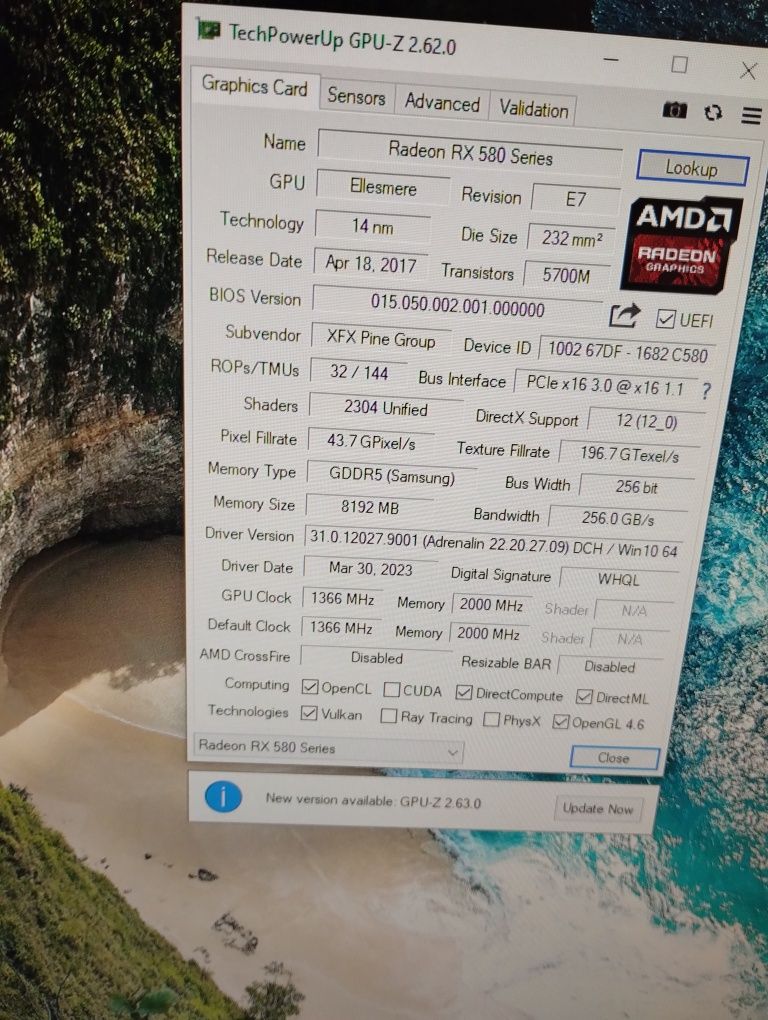Click the bus interface question mark
Image resolution: width=768 pixels, height=1020 pixels.
[x=706, y=390]
